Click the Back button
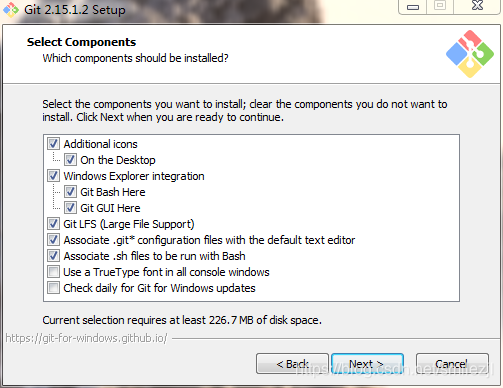Image resolution: width=503 pixels, height=388 pixels. pos(292,364)
